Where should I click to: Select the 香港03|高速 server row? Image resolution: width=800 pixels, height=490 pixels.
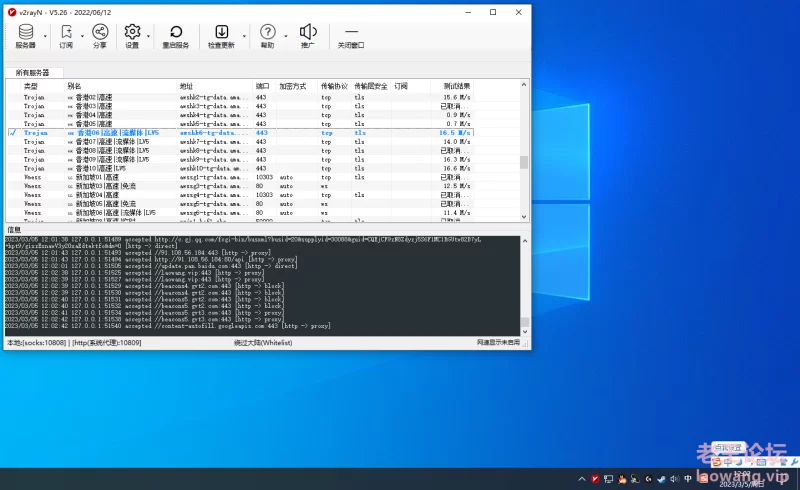[240, 106]
